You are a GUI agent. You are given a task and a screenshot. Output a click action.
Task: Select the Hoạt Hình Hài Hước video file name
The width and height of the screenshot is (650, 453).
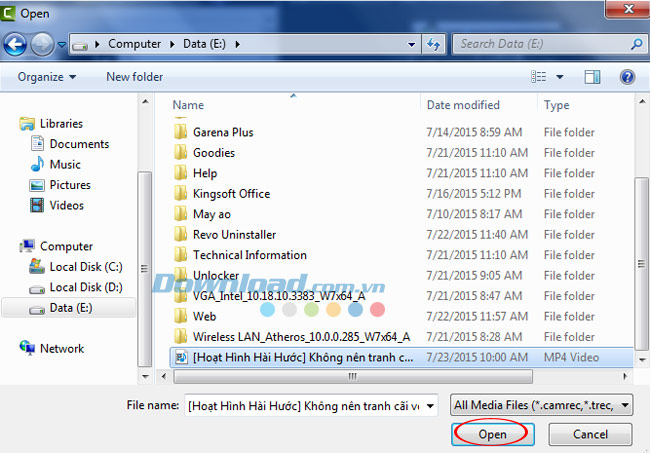[x=303, y=357]
